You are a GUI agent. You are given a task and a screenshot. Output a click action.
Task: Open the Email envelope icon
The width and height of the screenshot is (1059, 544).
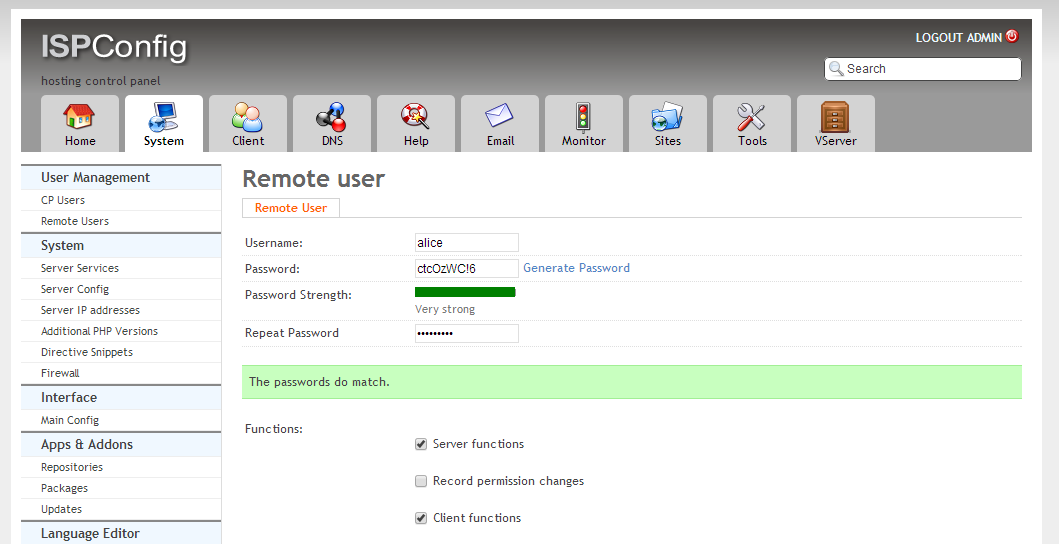[500, 117]
